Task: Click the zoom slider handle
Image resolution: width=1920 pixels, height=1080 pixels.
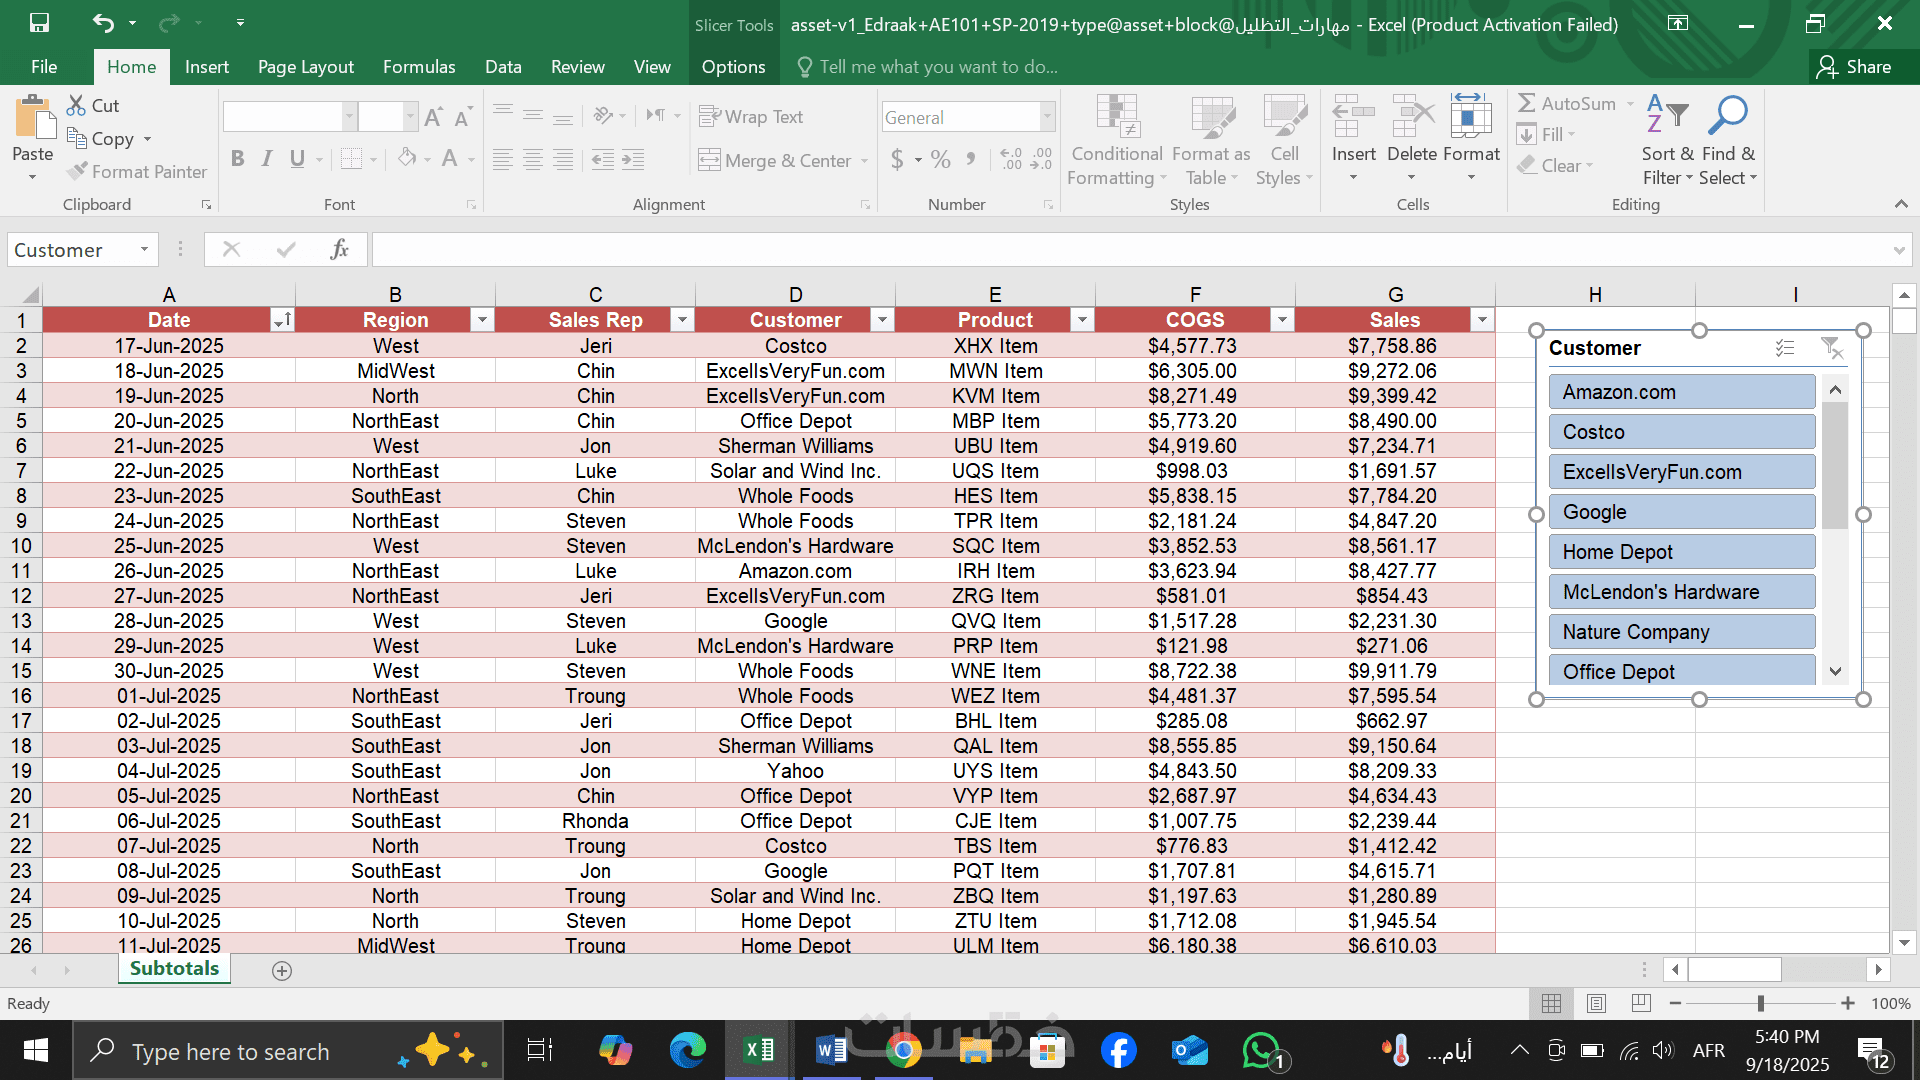Action: point(1761,1003)
